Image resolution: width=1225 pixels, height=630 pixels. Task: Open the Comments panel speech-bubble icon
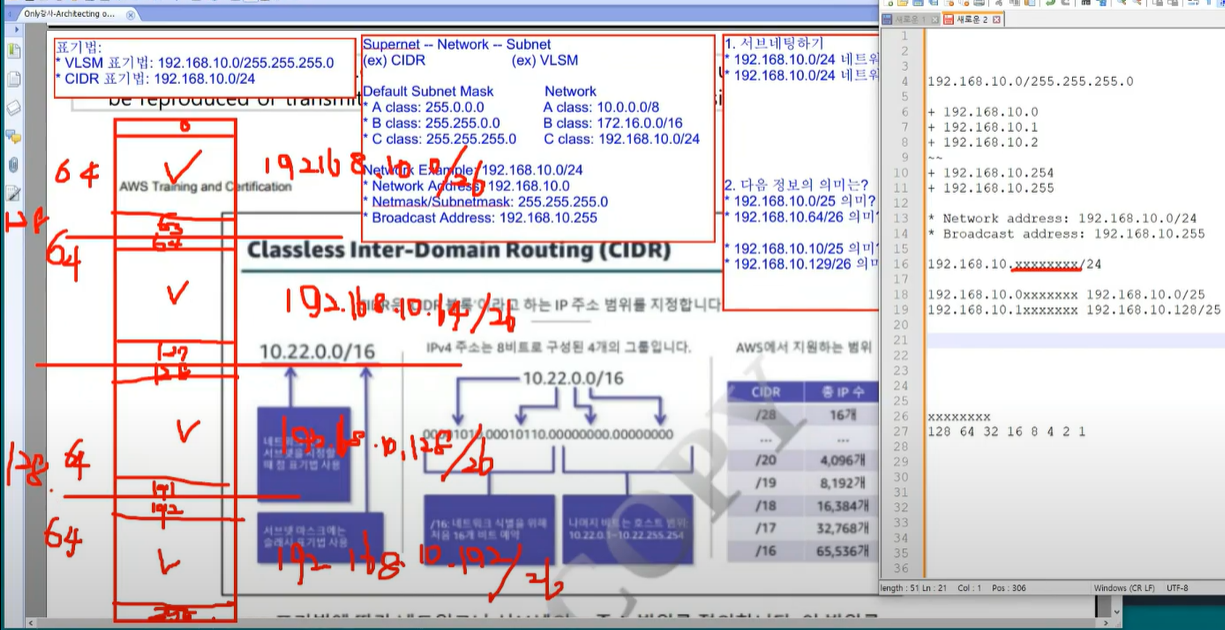(x=14, y=136)
